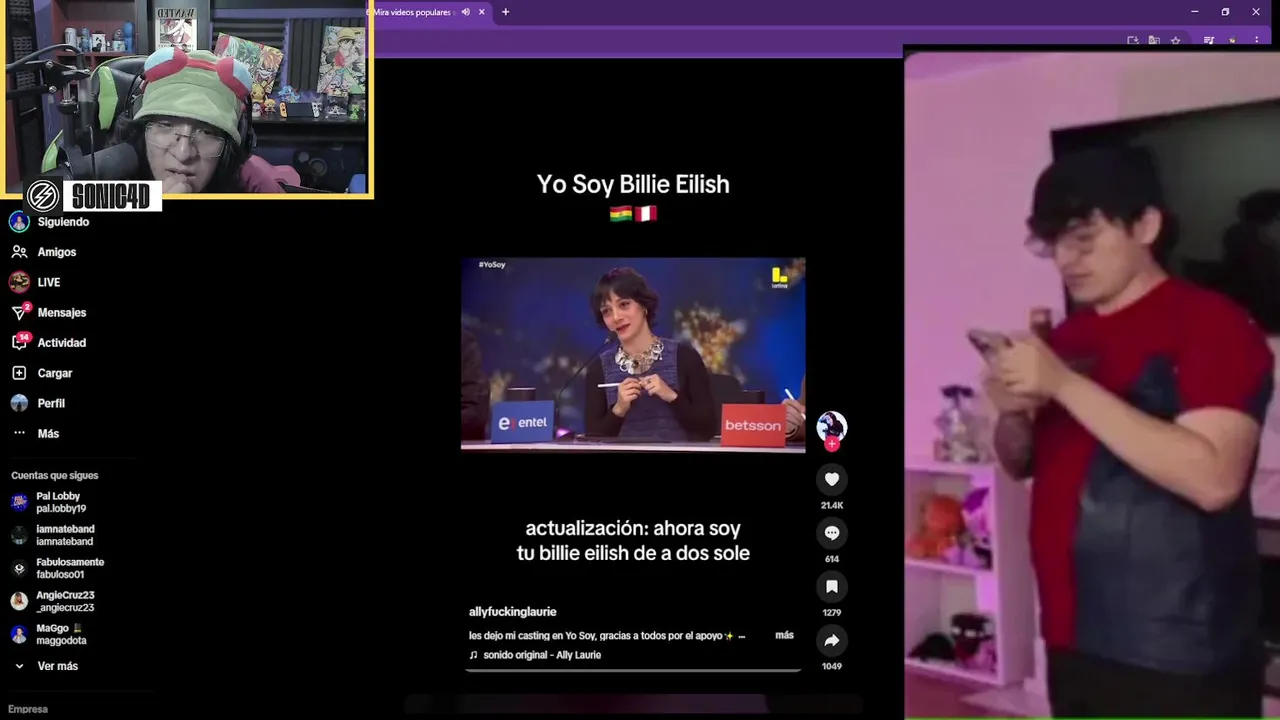Open sonido original - Ally Laurie sound
The width and height of the screenshot is (1280, 720).
coord(541,655)
